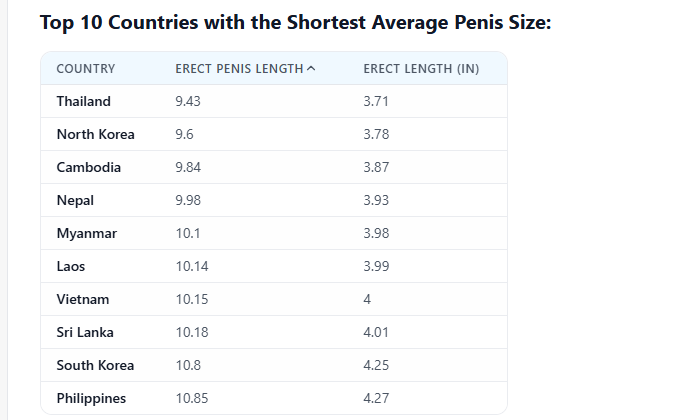The height and width of the screenshot is (420, 674).
Task: Select the Thailand row
Action: [x=84, y=101]
